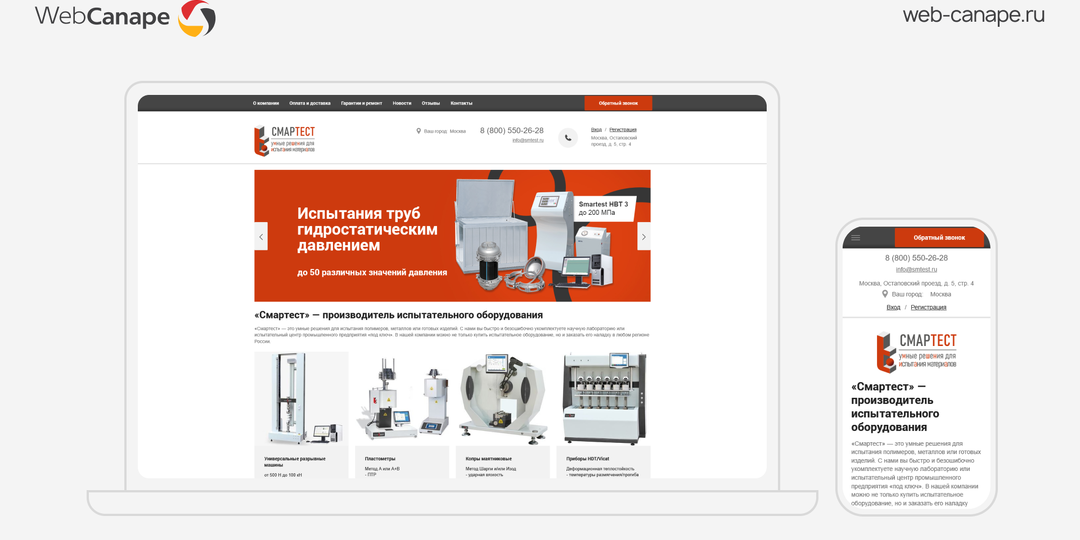
Task: Open the Новости menu item
Action: click(x=402, y=103)
